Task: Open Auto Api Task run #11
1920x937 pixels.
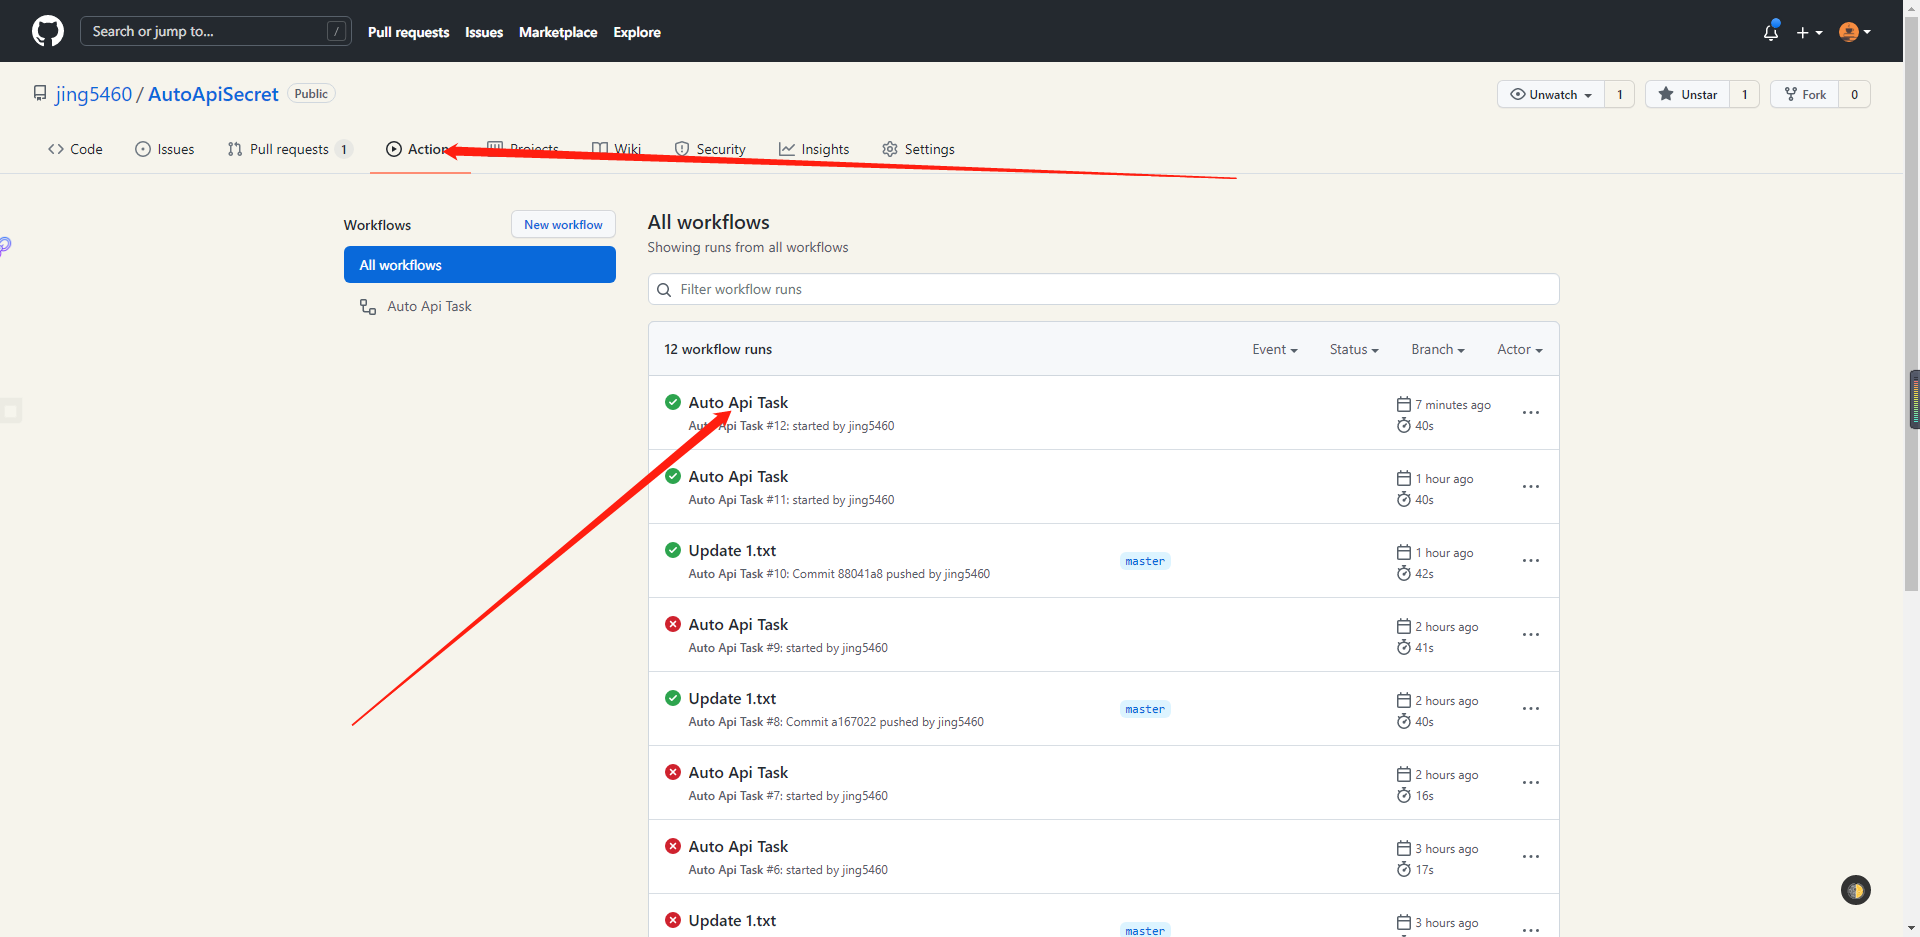Action: click(738, 476)
